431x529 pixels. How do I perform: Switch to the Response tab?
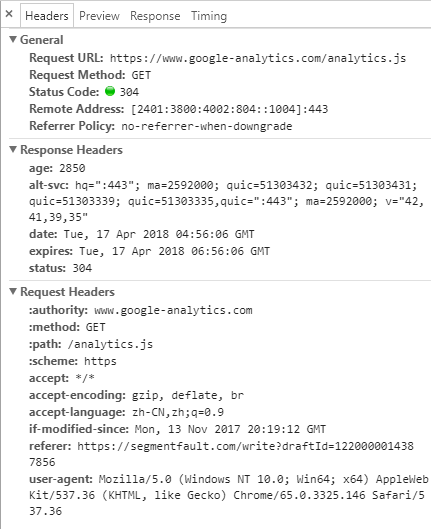pyautogui.click(x=155, y=16)
